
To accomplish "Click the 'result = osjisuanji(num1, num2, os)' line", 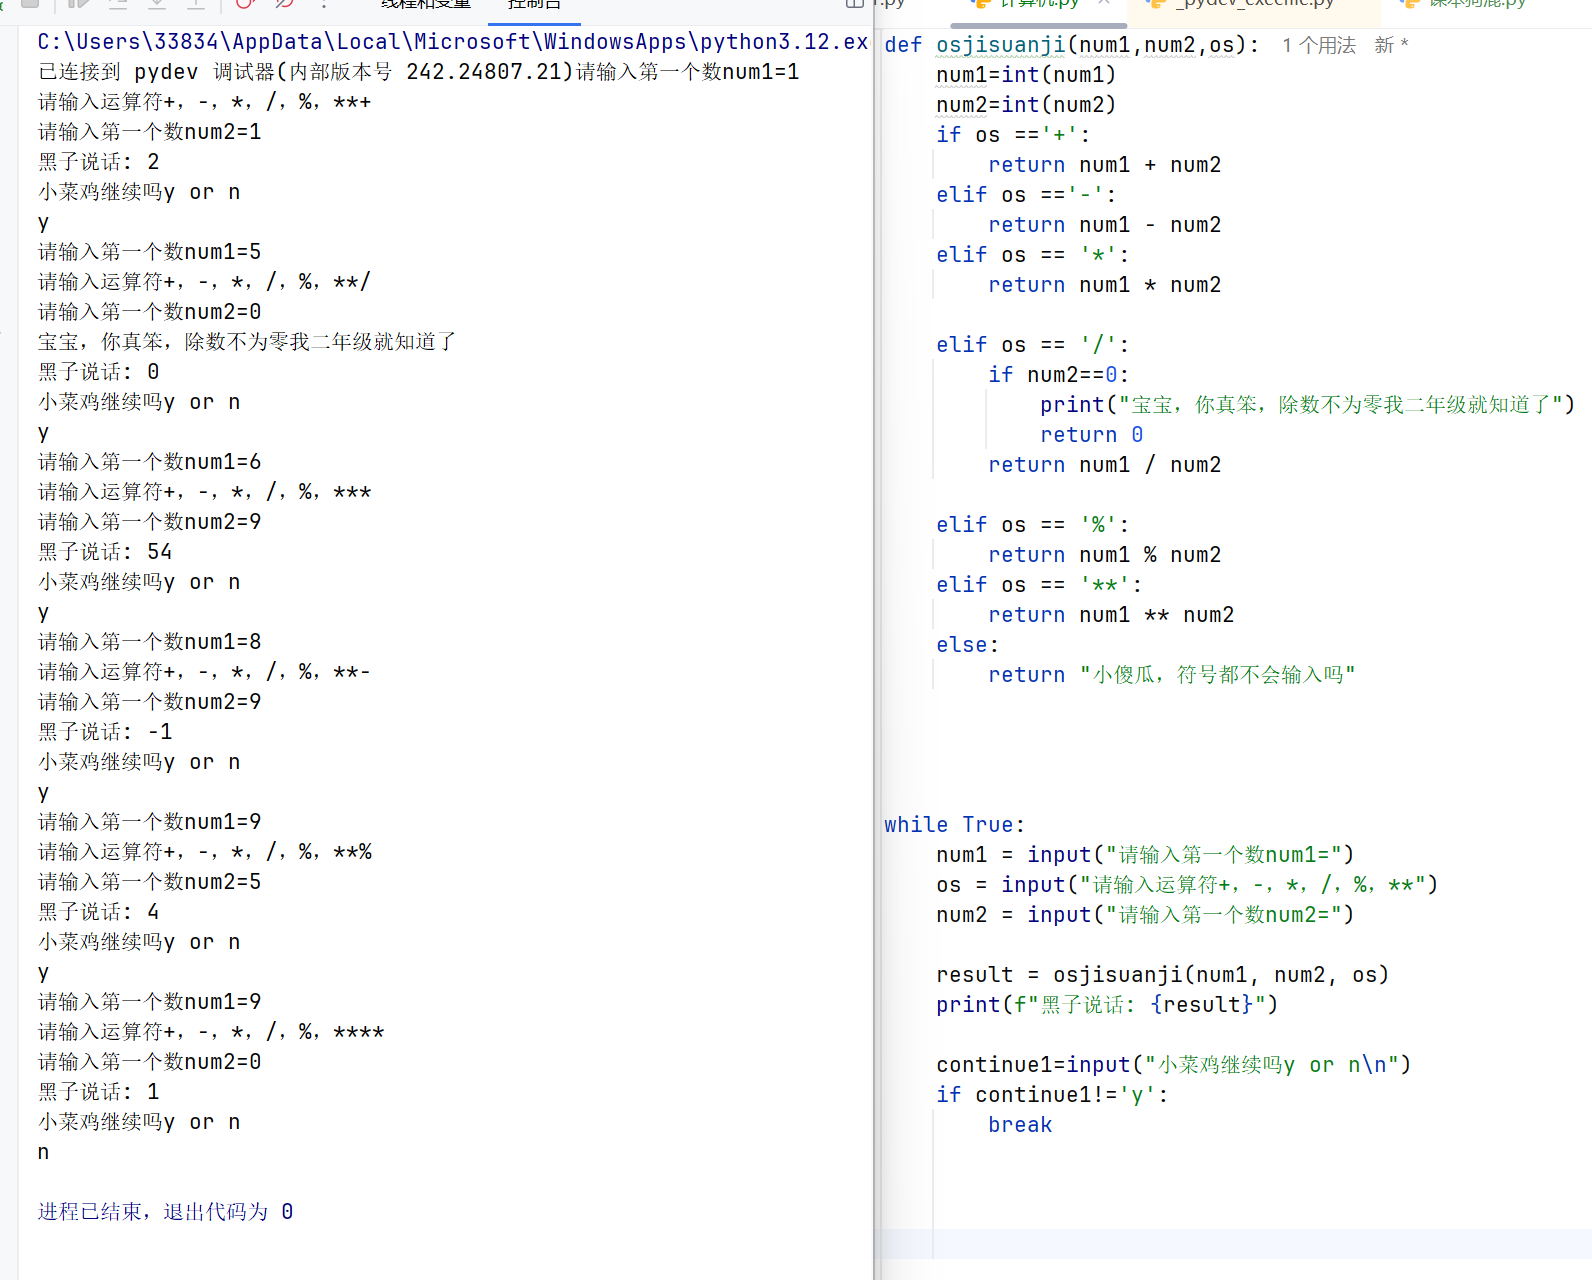I will [x=1163, y=975].
